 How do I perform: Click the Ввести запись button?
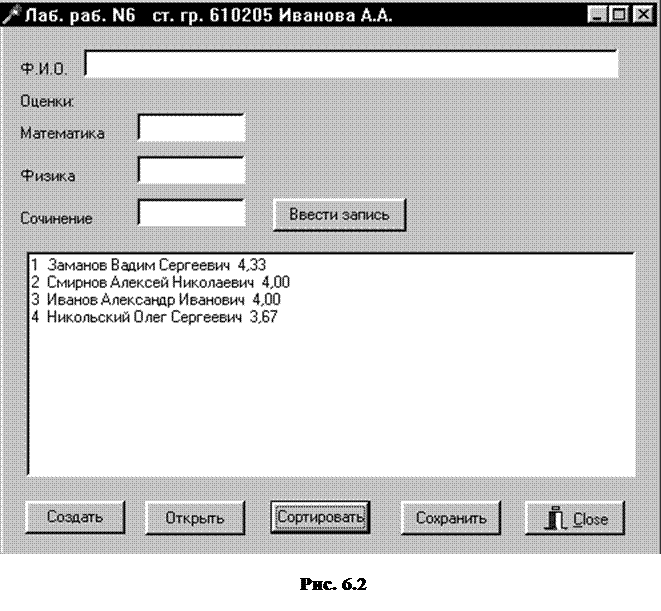[339, 215]
